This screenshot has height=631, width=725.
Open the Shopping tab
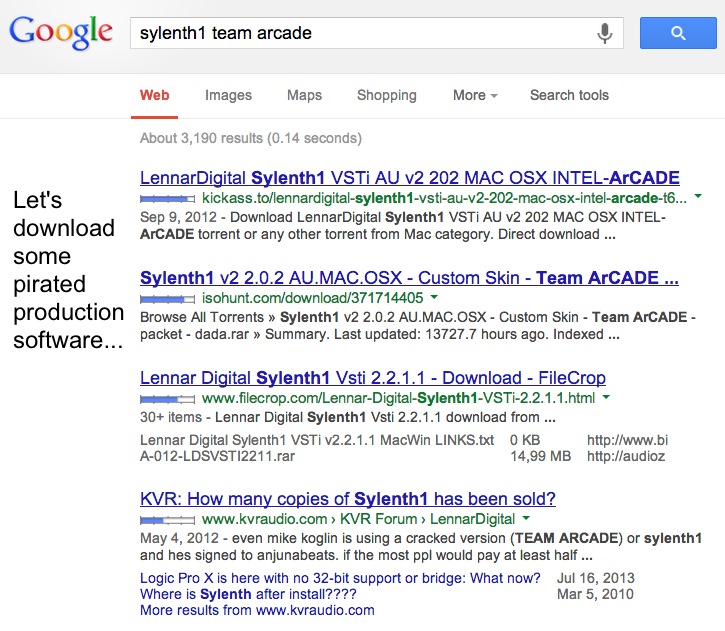[387, 95]
